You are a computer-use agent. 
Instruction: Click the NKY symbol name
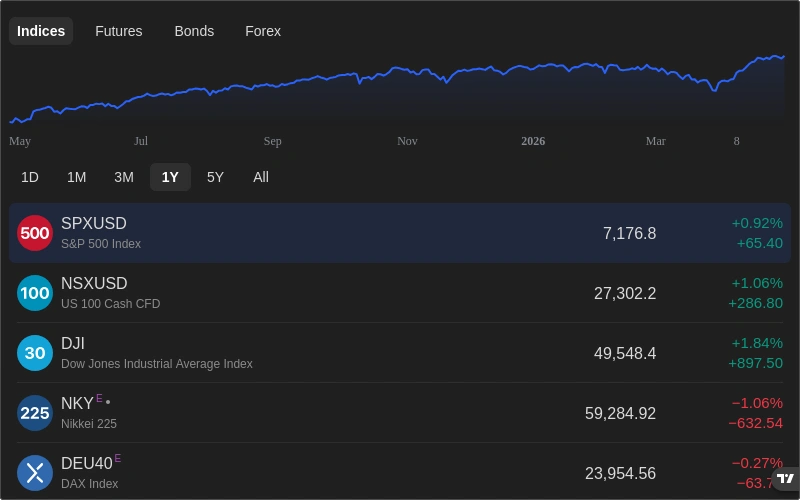(77, 404)
